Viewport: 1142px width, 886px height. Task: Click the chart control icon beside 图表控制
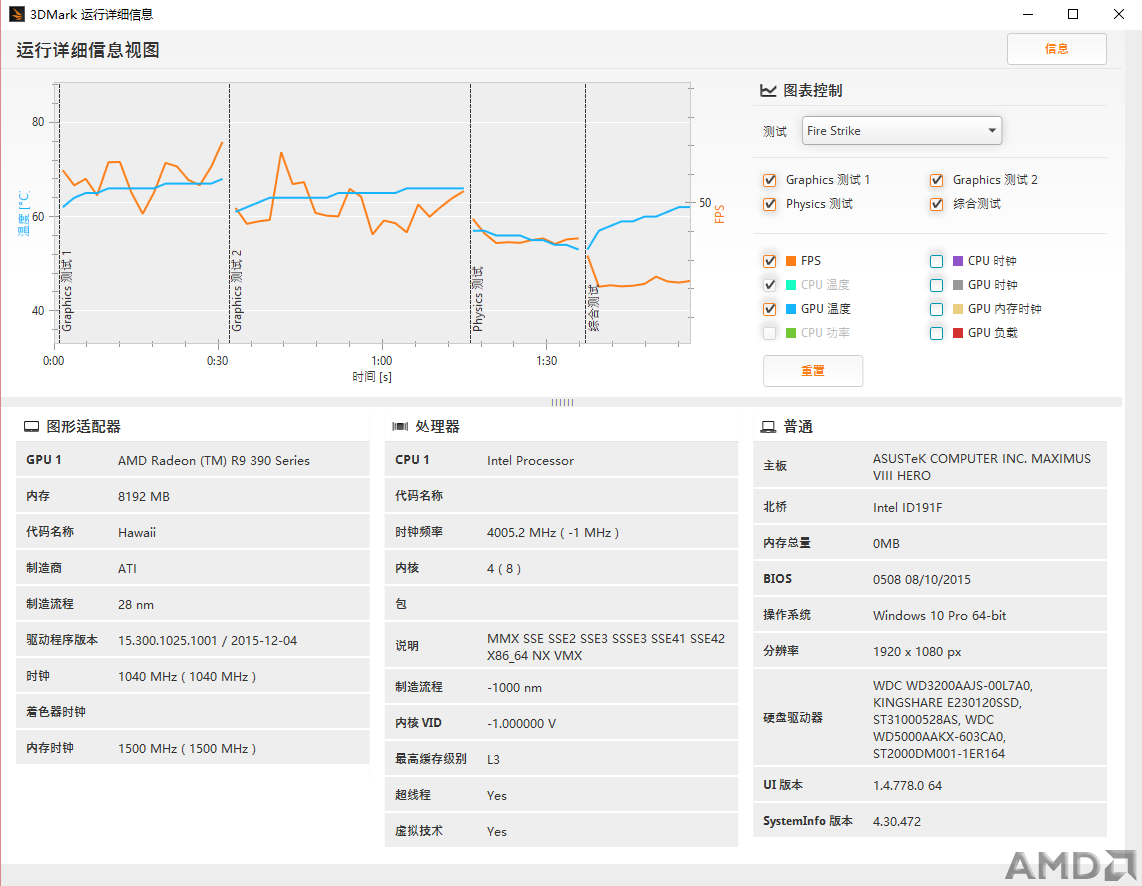pyautogui.click(x=768, y=90)
